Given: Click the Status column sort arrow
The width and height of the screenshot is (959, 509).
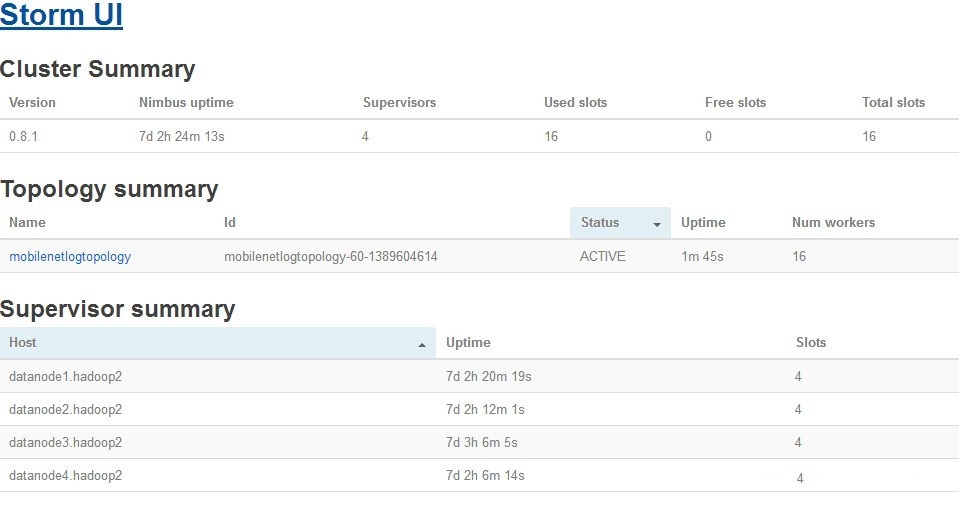Looking at the screenshot, I should 656,224.
